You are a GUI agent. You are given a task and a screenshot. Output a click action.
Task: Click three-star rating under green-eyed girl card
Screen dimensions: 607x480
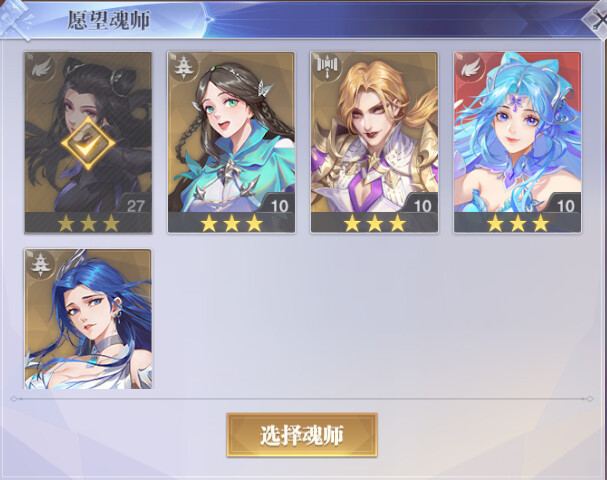click(231, 223)
